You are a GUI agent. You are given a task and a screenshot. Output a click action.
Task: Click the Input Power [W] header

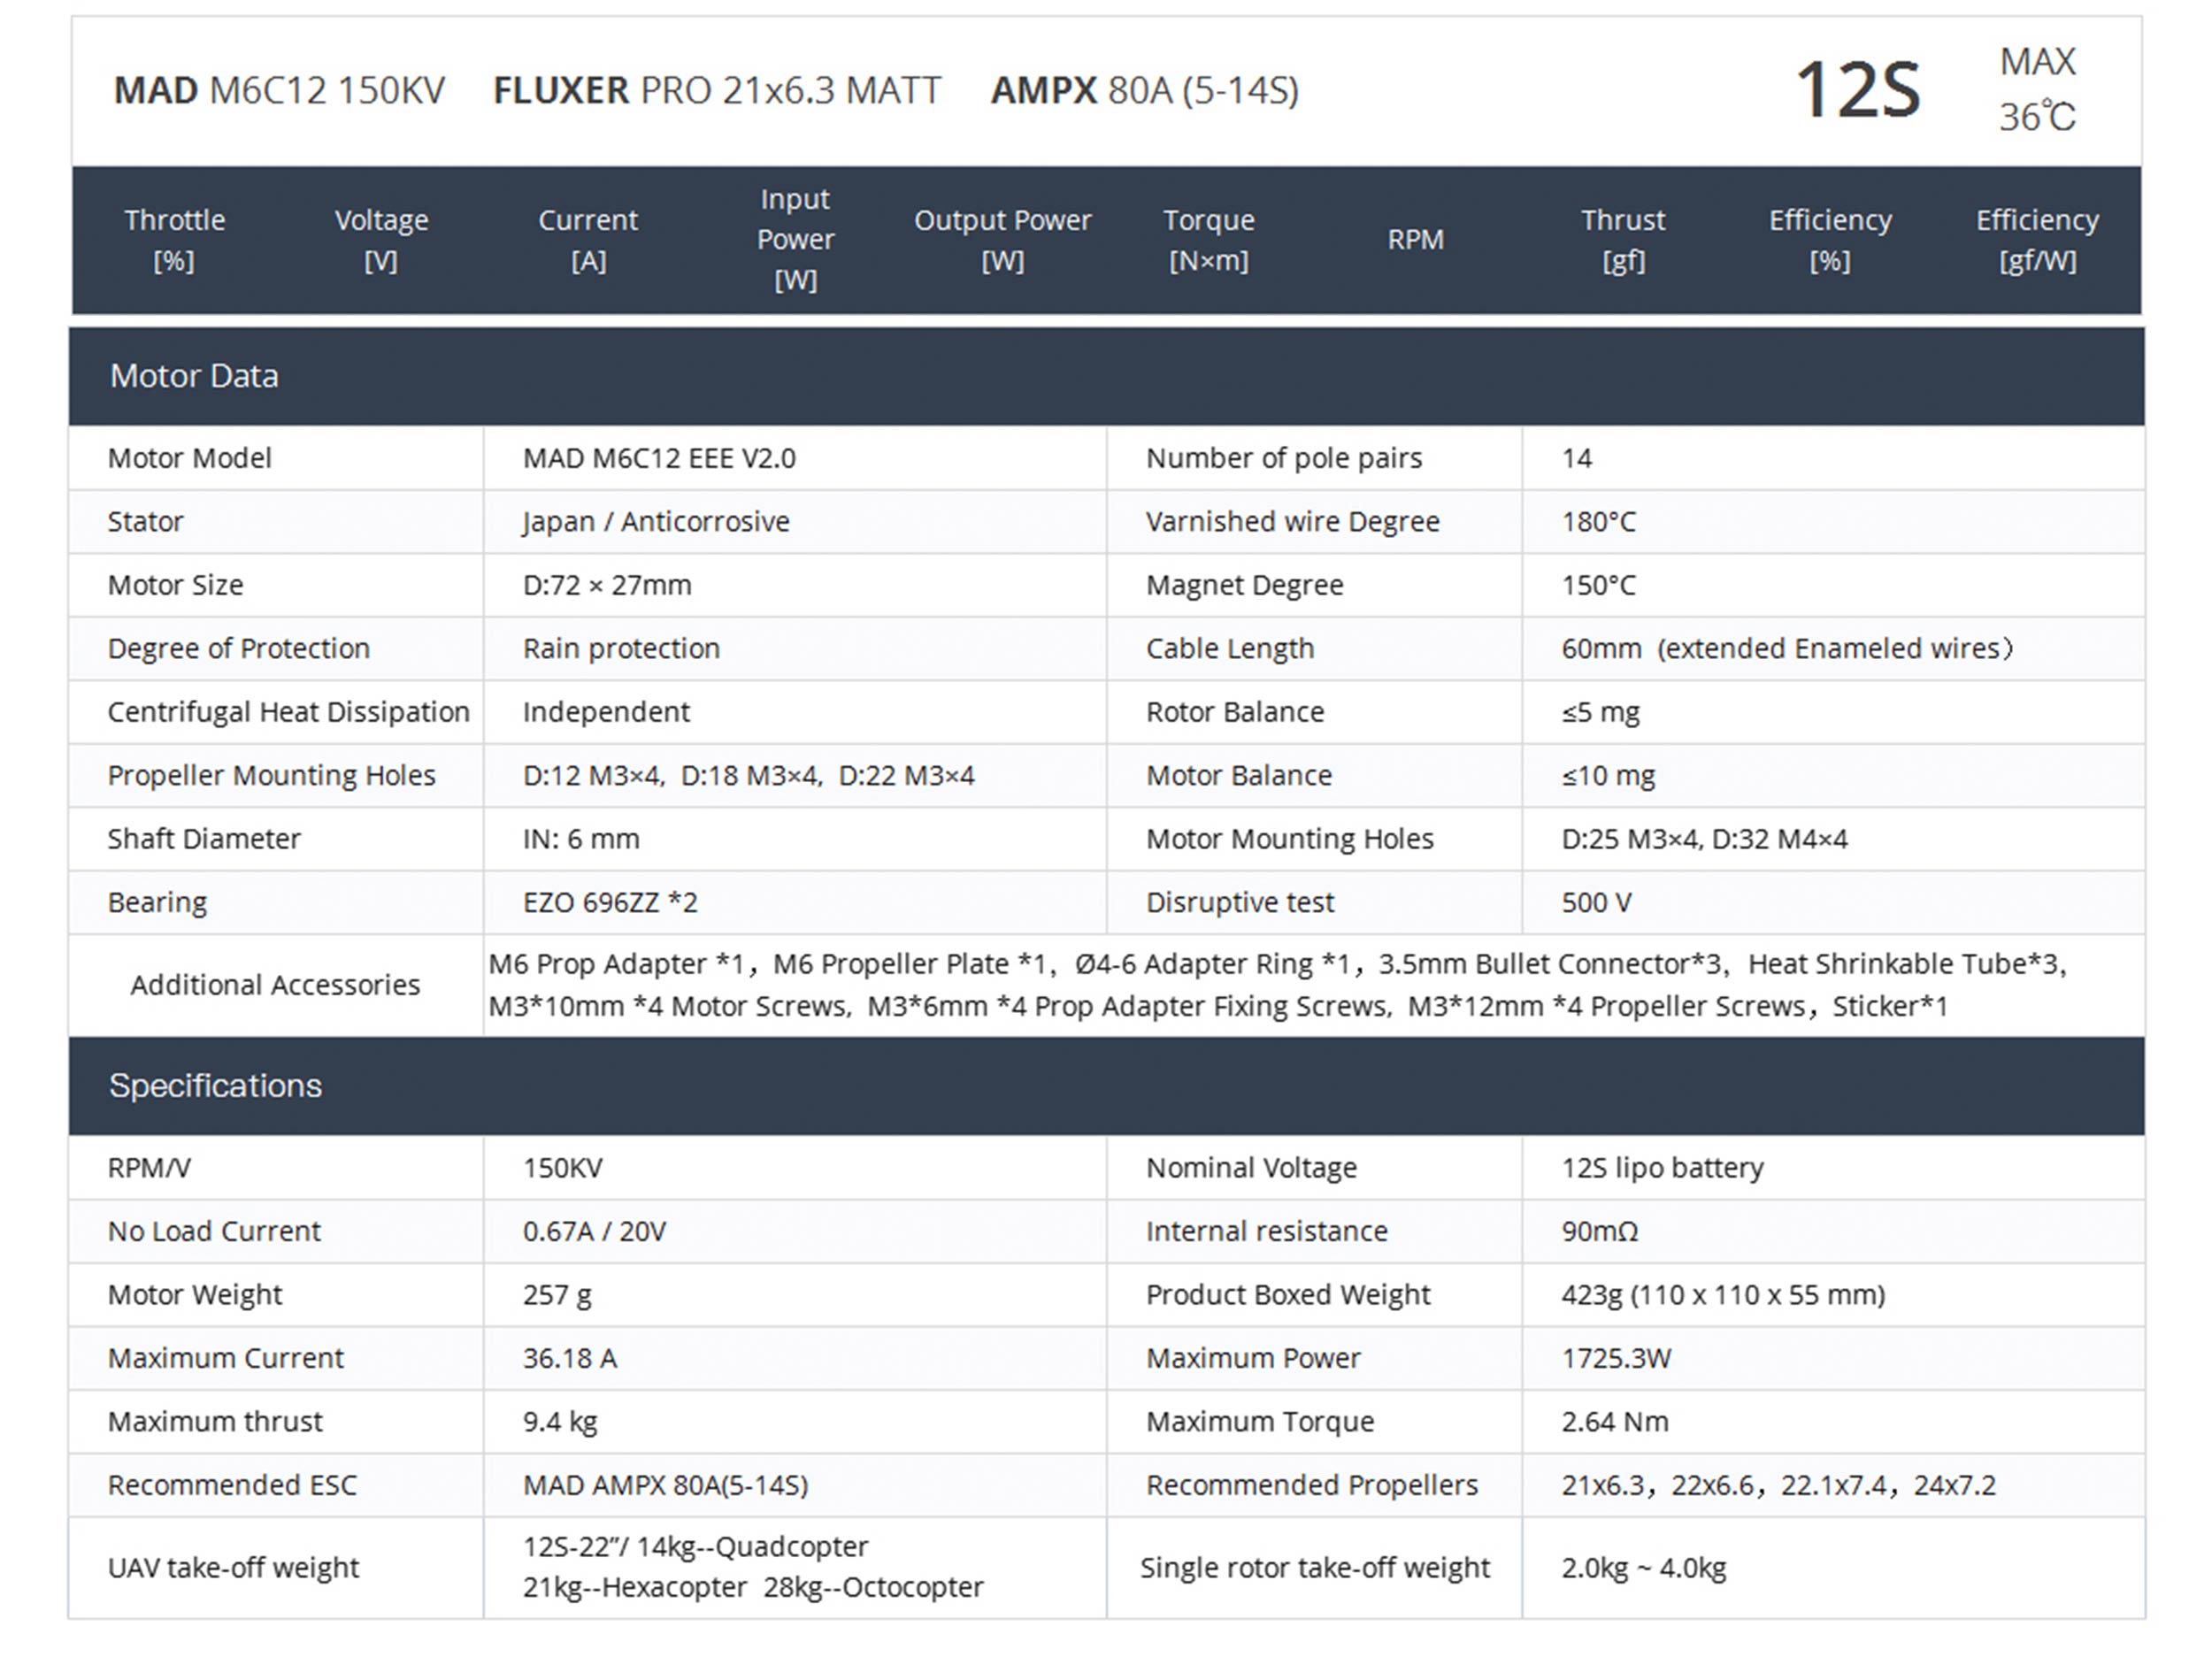tap(795, 240)
